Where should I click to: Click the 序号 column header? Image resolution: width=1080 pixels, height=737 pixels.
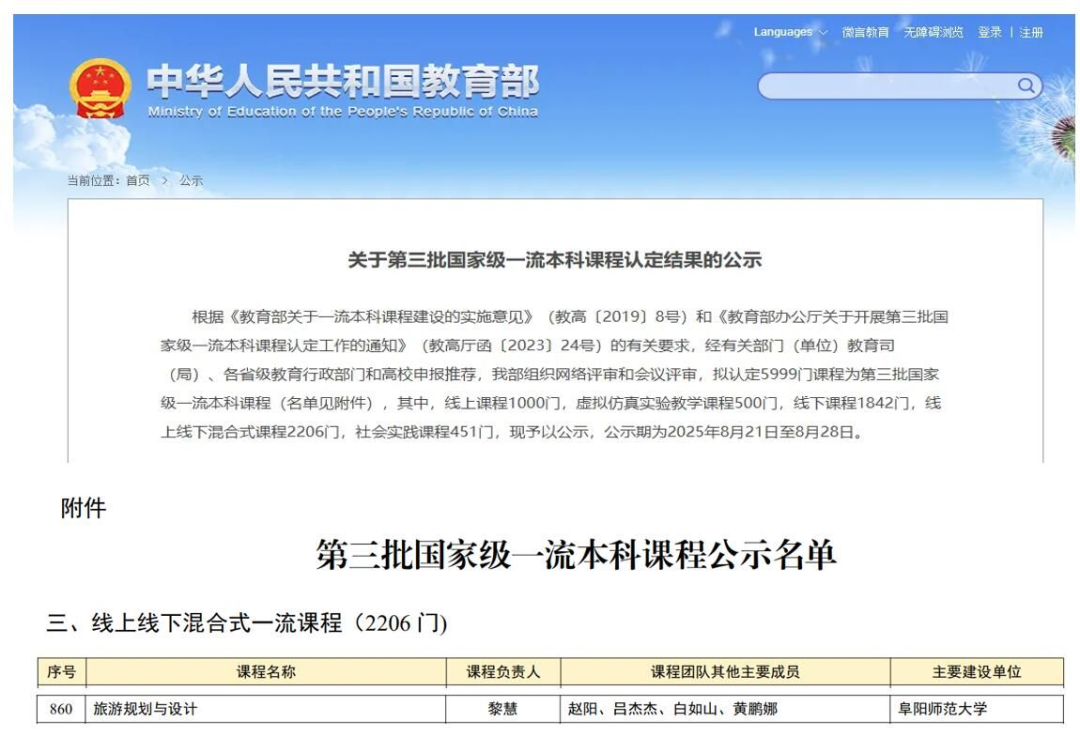click(62, 672)
